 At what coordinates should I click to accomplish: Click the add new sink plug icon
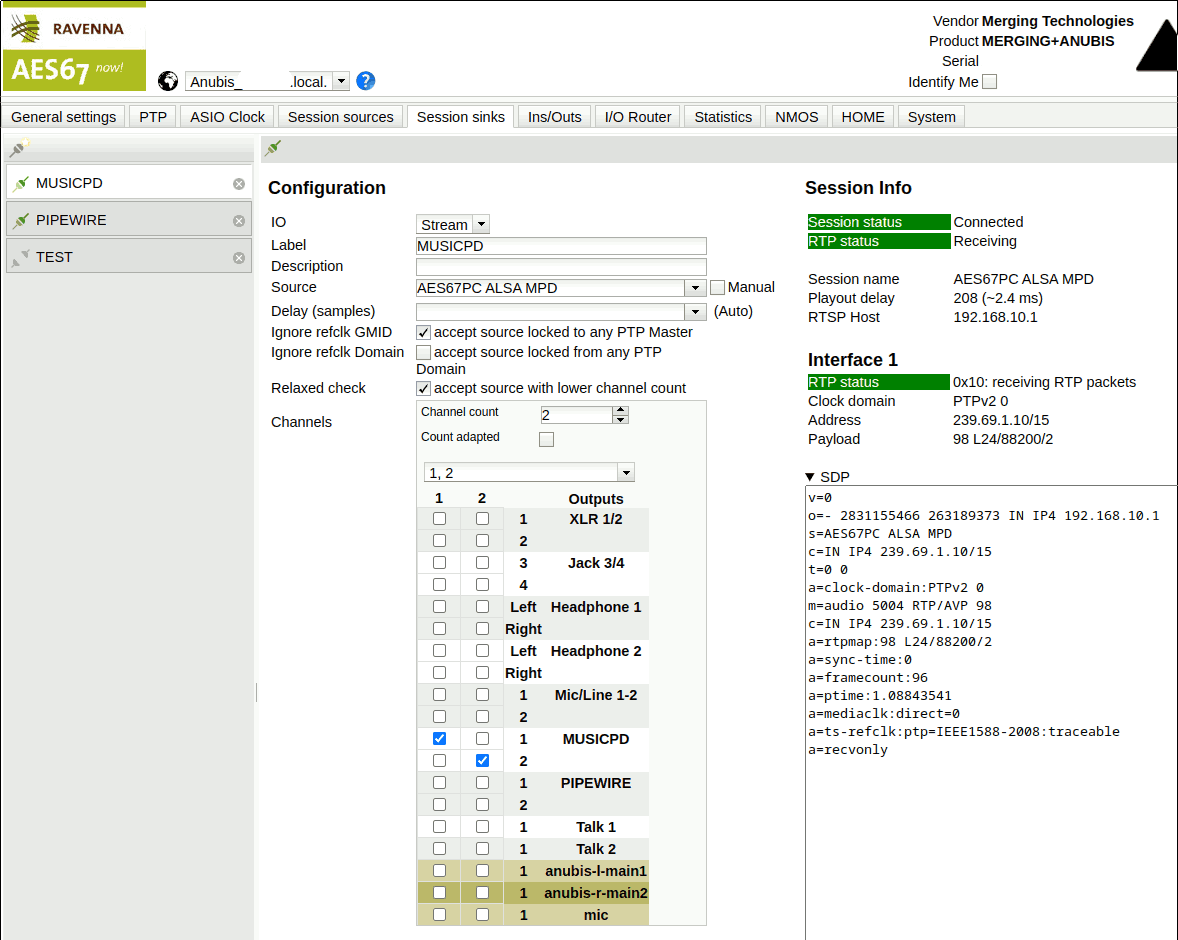pyautogui.click(x=19, y=147)
